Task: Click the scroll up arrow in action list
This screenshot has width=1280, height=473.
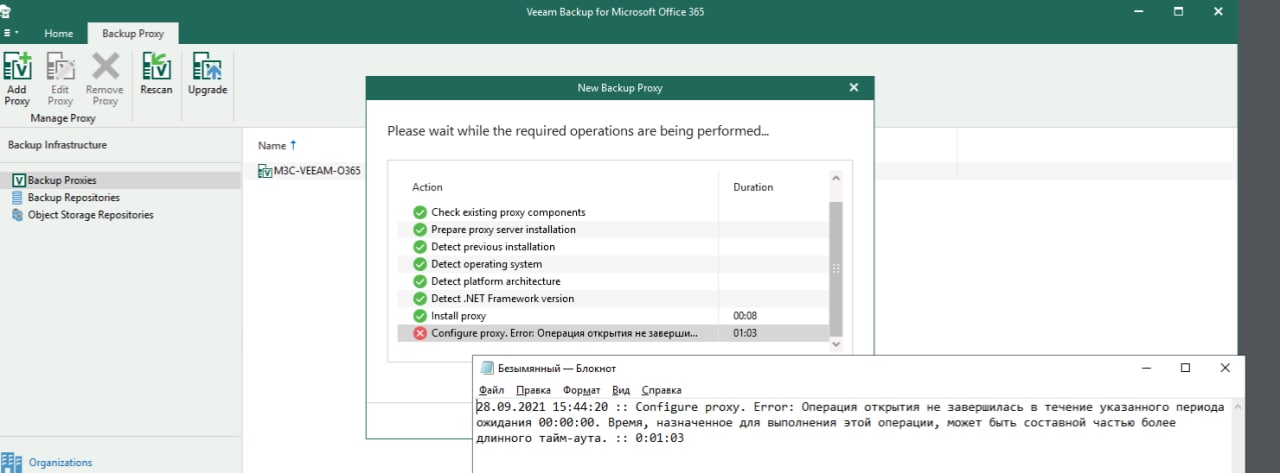Action: (836, 177)
